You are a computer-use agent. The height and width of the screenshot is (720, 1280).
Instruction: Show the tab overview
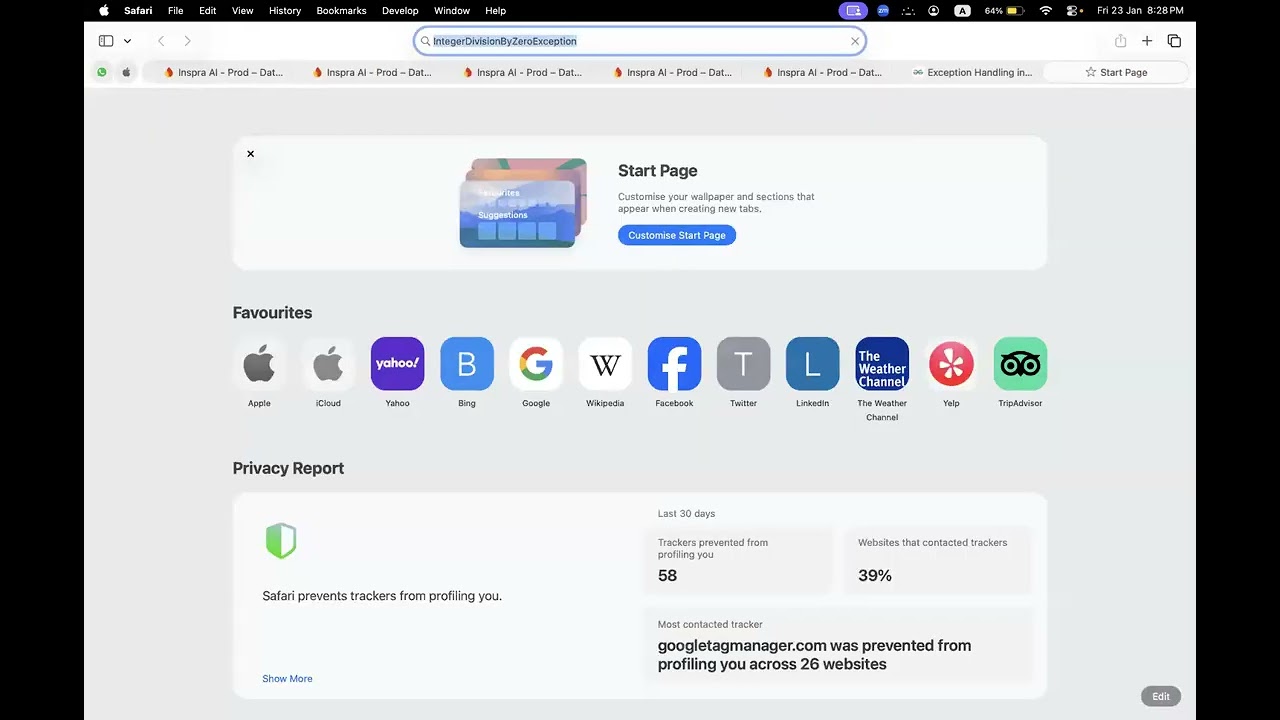pyautogui.click(x=1174, y=41)
